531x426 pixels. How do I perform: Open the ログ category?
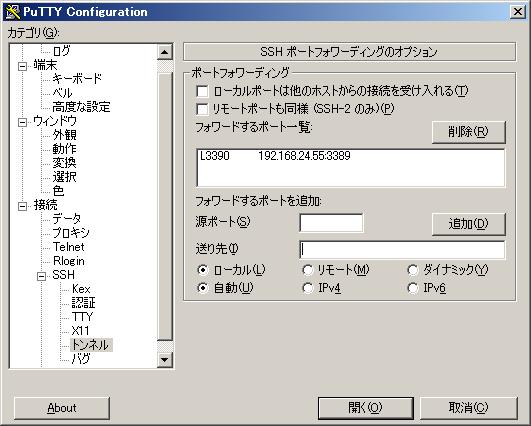61,51
